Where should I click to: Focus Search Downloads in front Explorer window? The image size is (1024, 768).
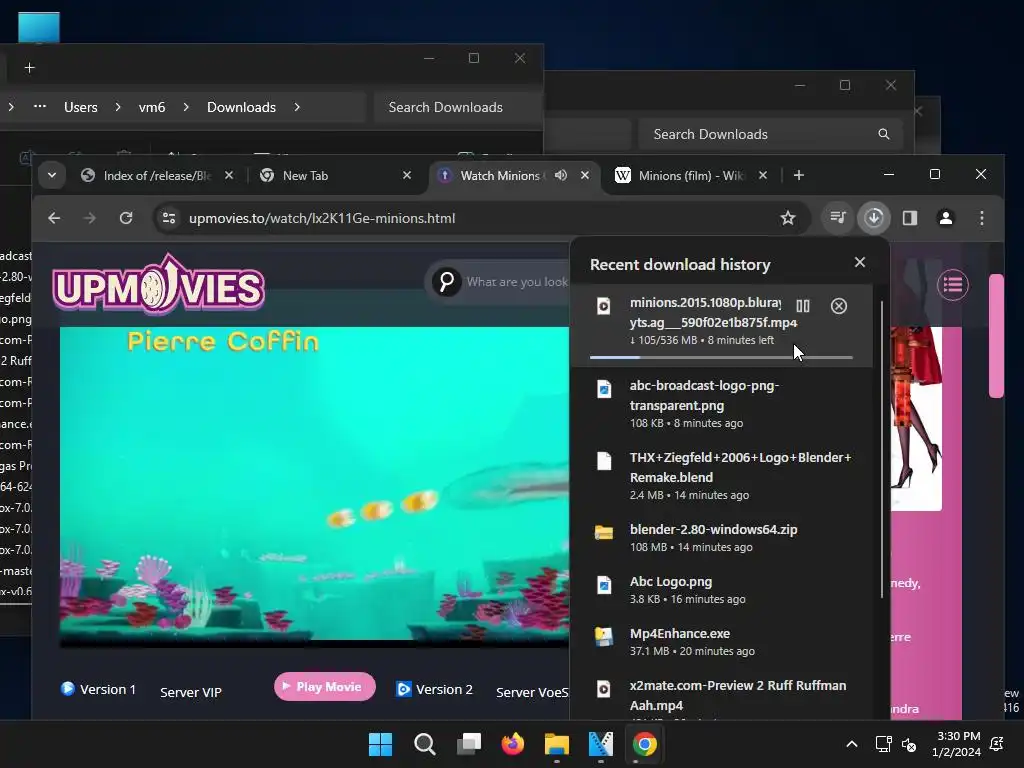pyautogui.click(x=457, y=107)
